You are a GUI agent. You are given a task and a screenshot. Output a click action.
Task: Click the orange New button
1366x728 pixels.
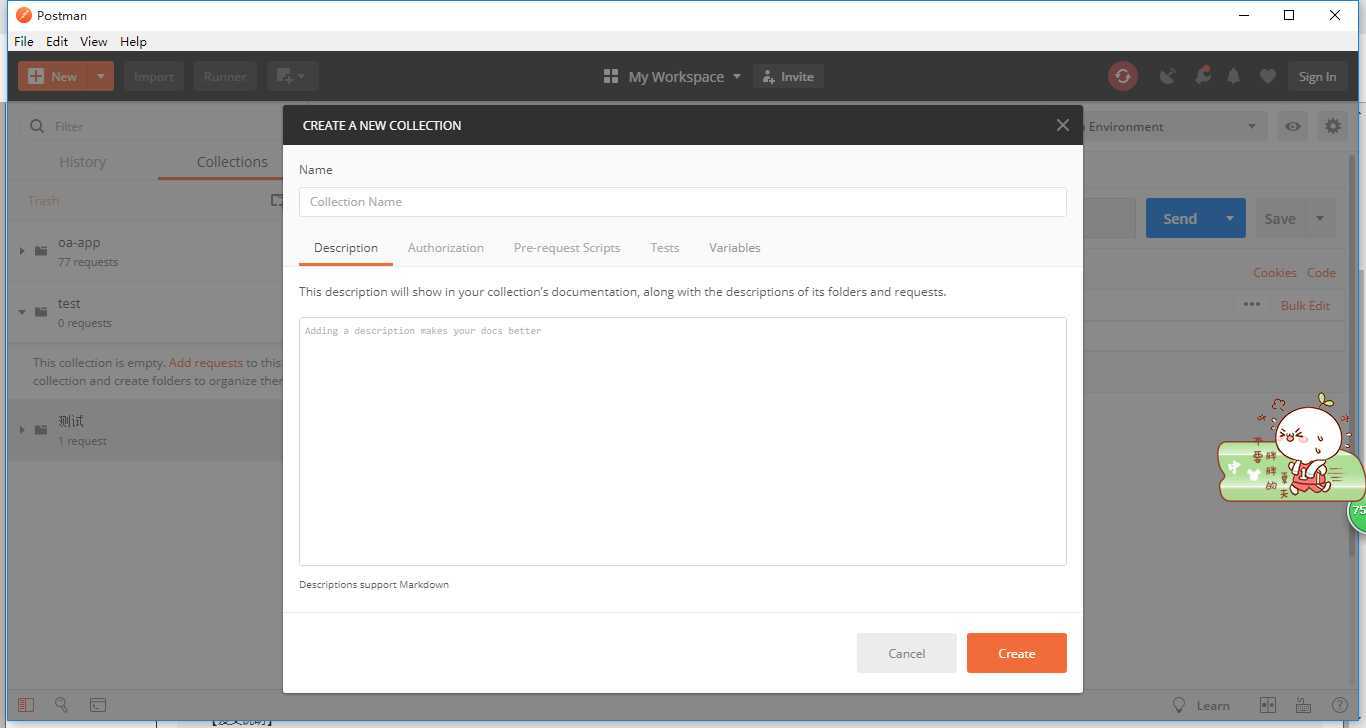pos(53,76)
